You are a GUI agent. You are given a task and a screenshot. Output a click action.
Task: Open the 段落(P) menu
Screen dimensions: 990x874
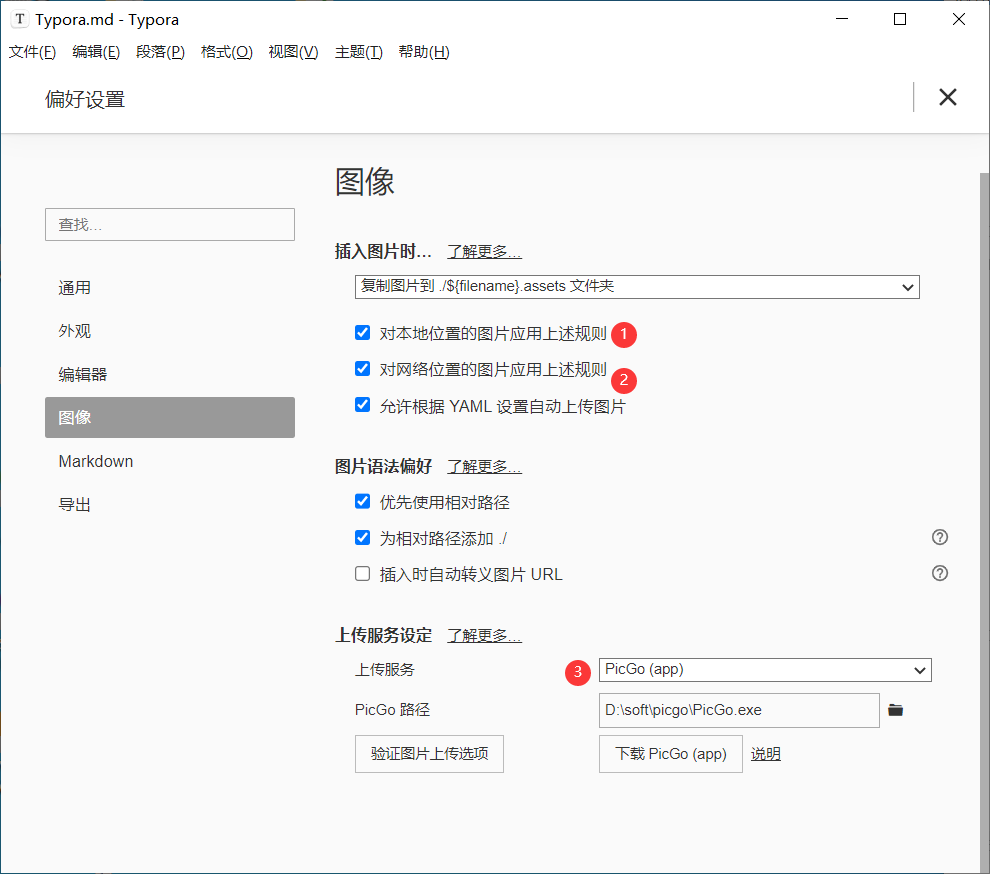coord(160,52)
